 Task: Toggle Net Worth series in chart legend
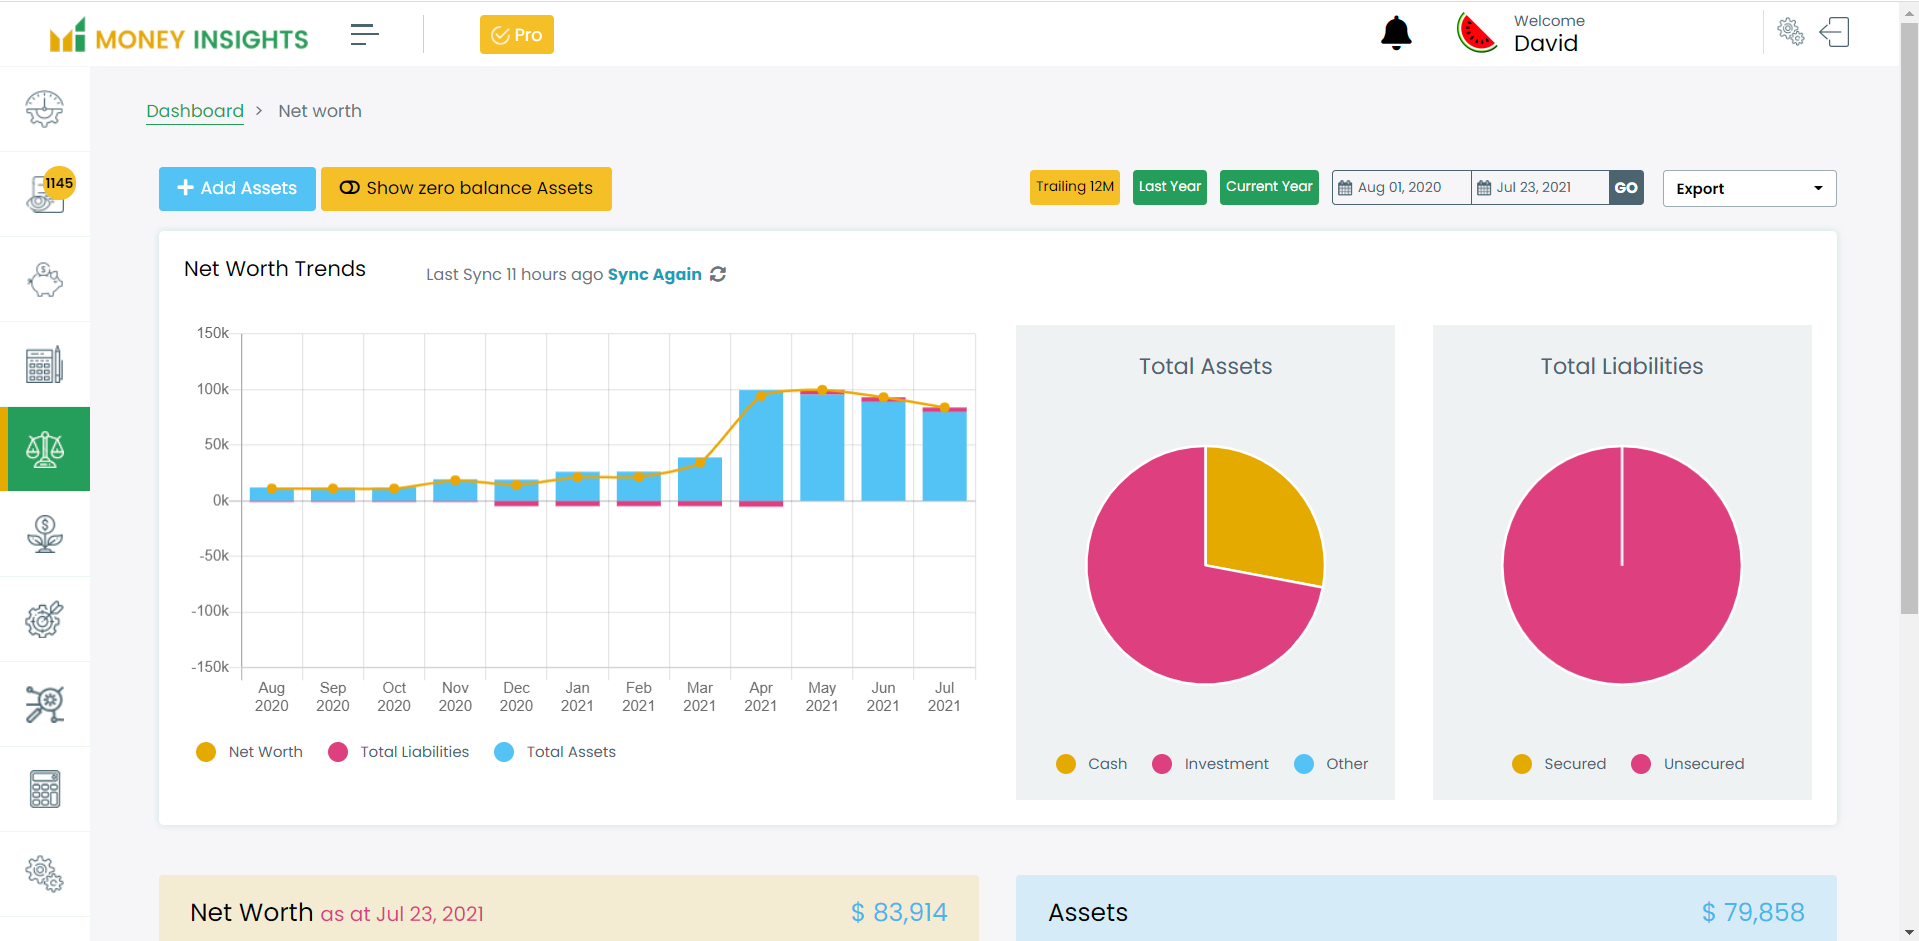click(250, 752)
